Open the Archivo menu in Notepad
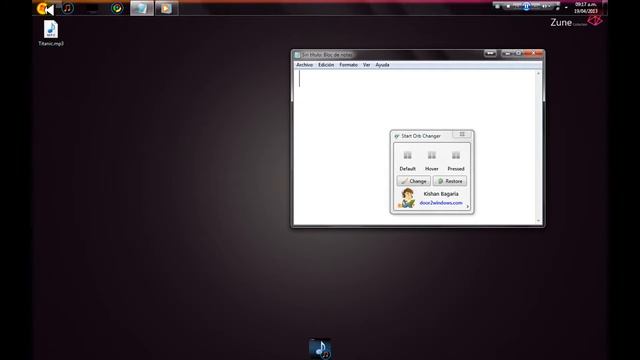This screenshot has height=360, width=640. [x=304, y=65]
